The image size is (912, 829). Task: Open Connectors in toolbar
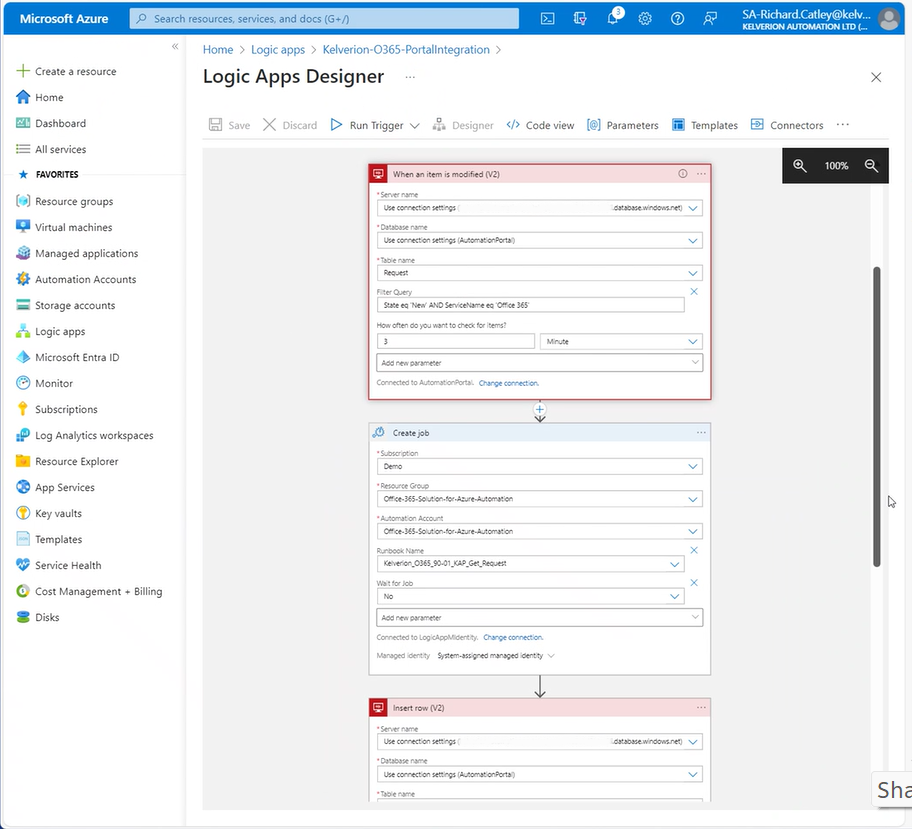pos(787,125)
